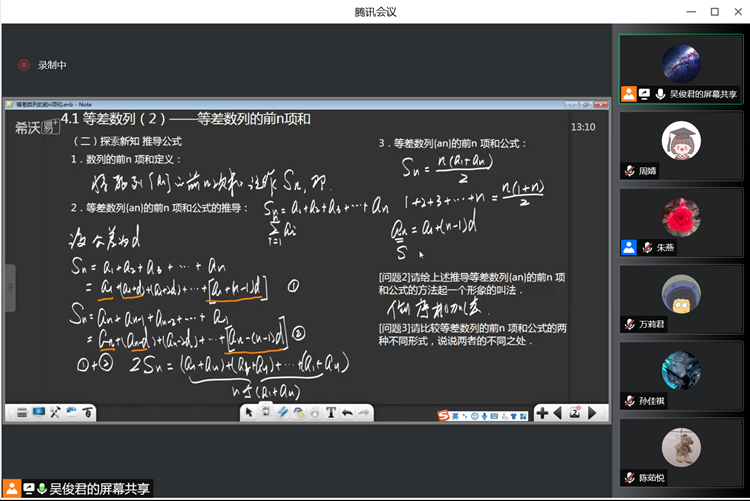Select the eraser tool in whiteboard toolbar
The image size is (750, 501).
282,413
